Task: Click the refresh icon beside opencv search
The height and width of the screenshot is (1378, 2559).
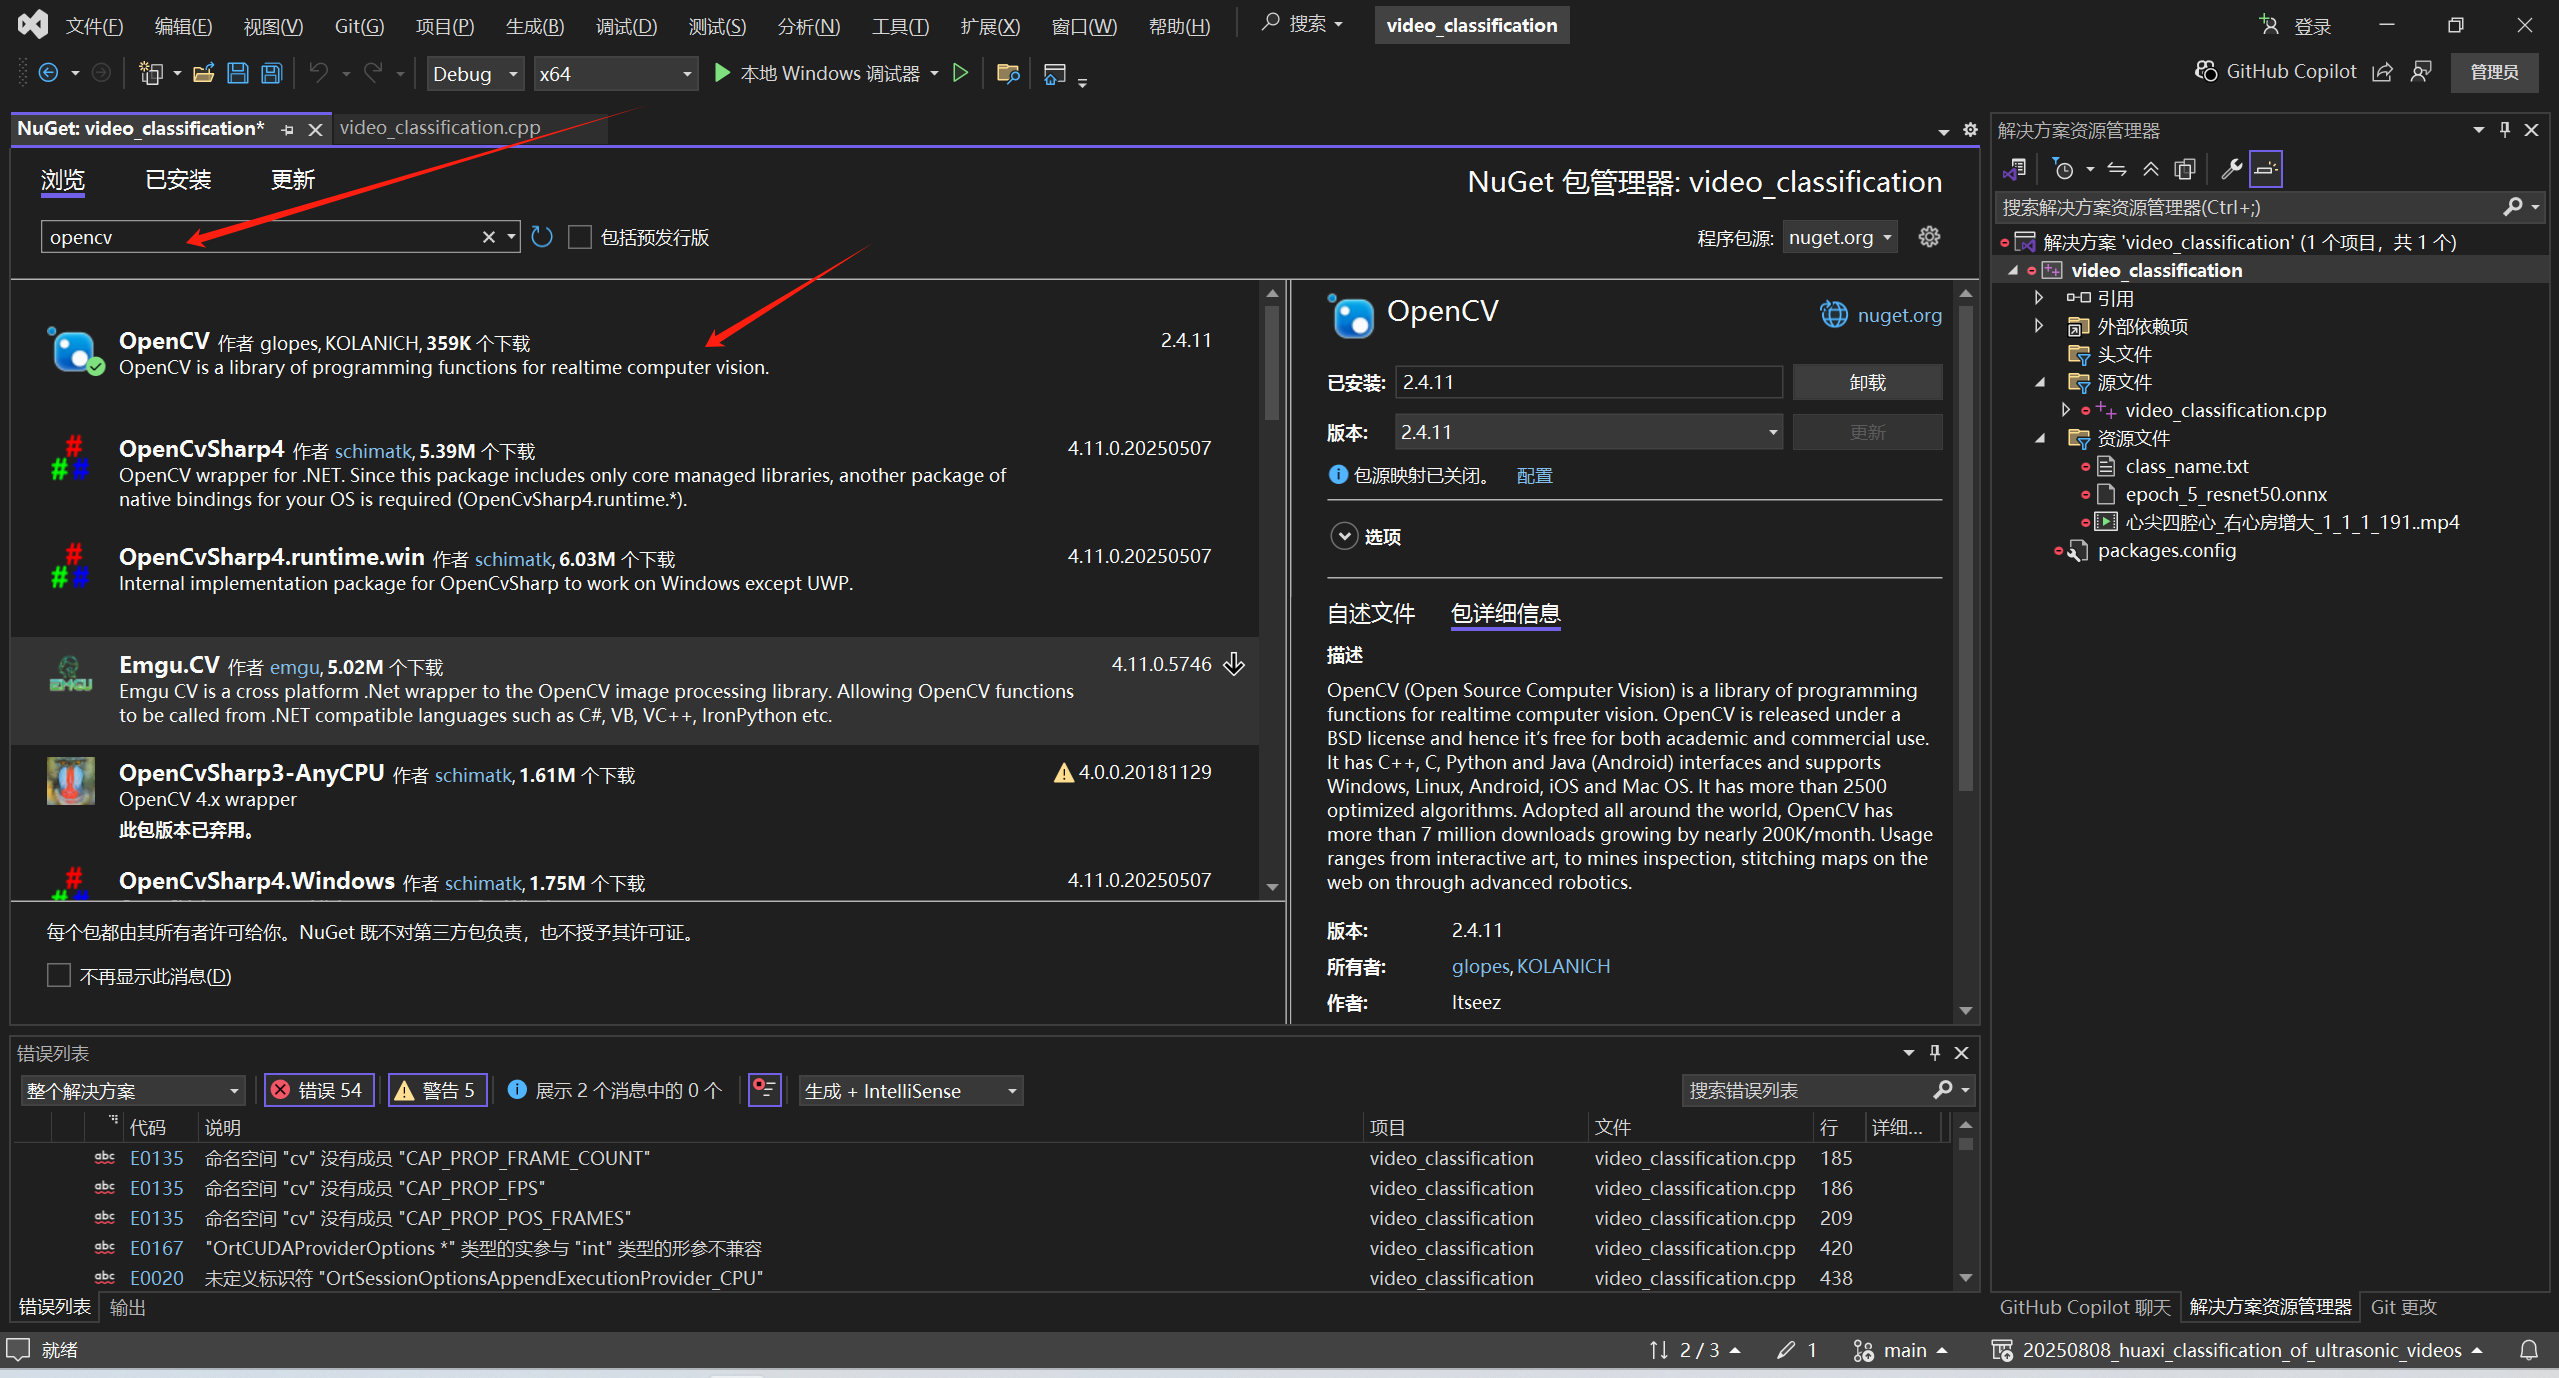Action: pos(542,237)
